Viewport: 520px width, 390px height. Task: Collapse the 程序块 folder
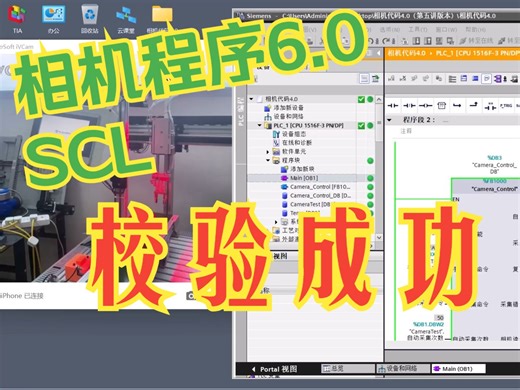[268, 160]
